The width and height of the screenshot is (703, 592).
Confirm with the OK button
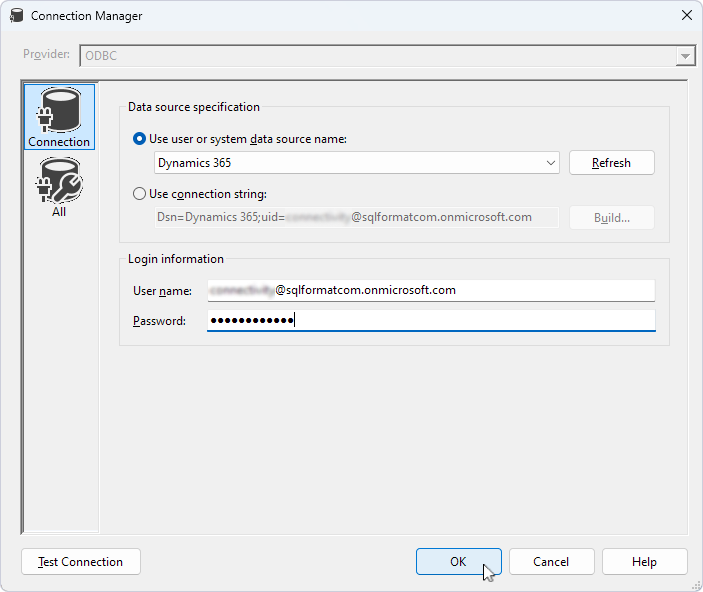[x=459, y=562]
